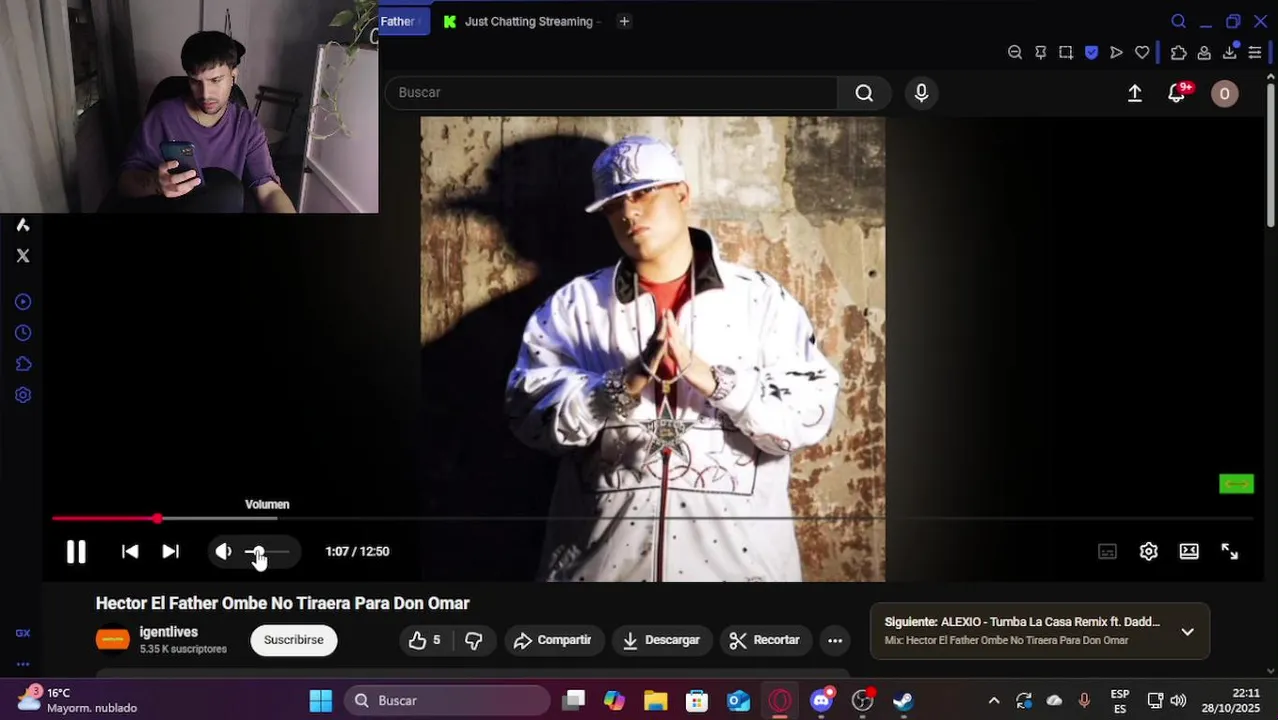Open the ESP ES language switcher
Screen dimensions: 1278x720
[1120, 701]
